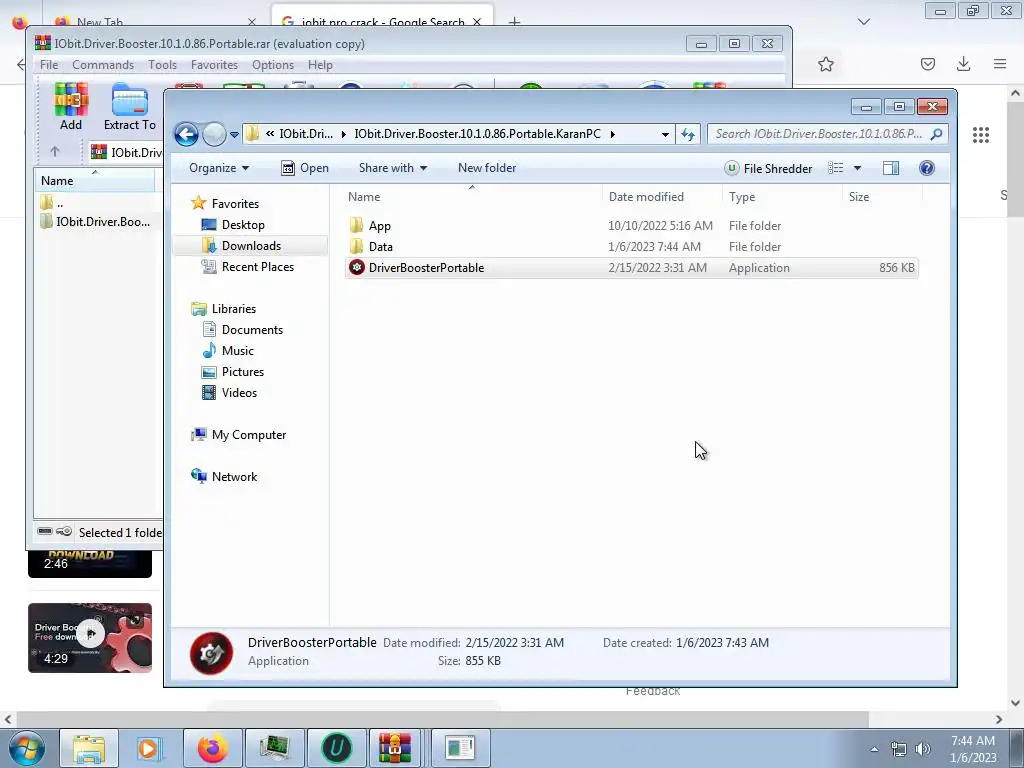Expand address bar history dropdown
Screen dimensions: 1024x768
[x=665, y=135]
